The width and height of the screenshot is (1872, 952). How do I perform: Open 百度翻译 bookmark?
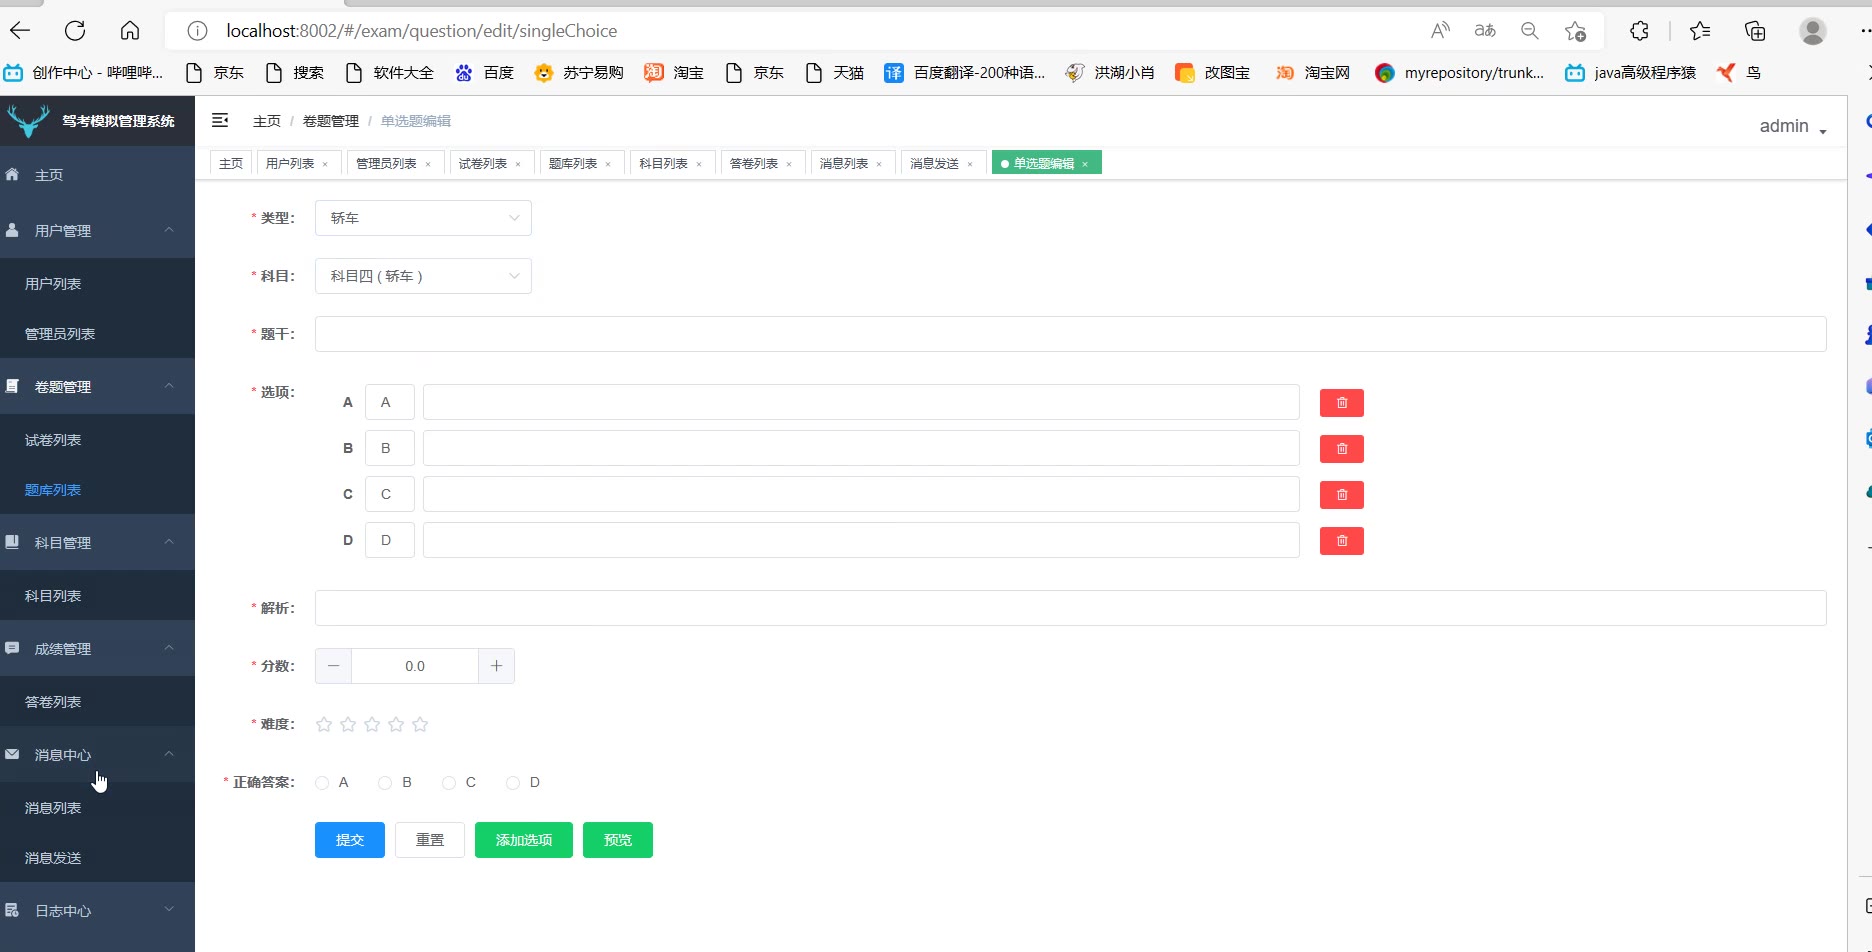click(965, 72)
